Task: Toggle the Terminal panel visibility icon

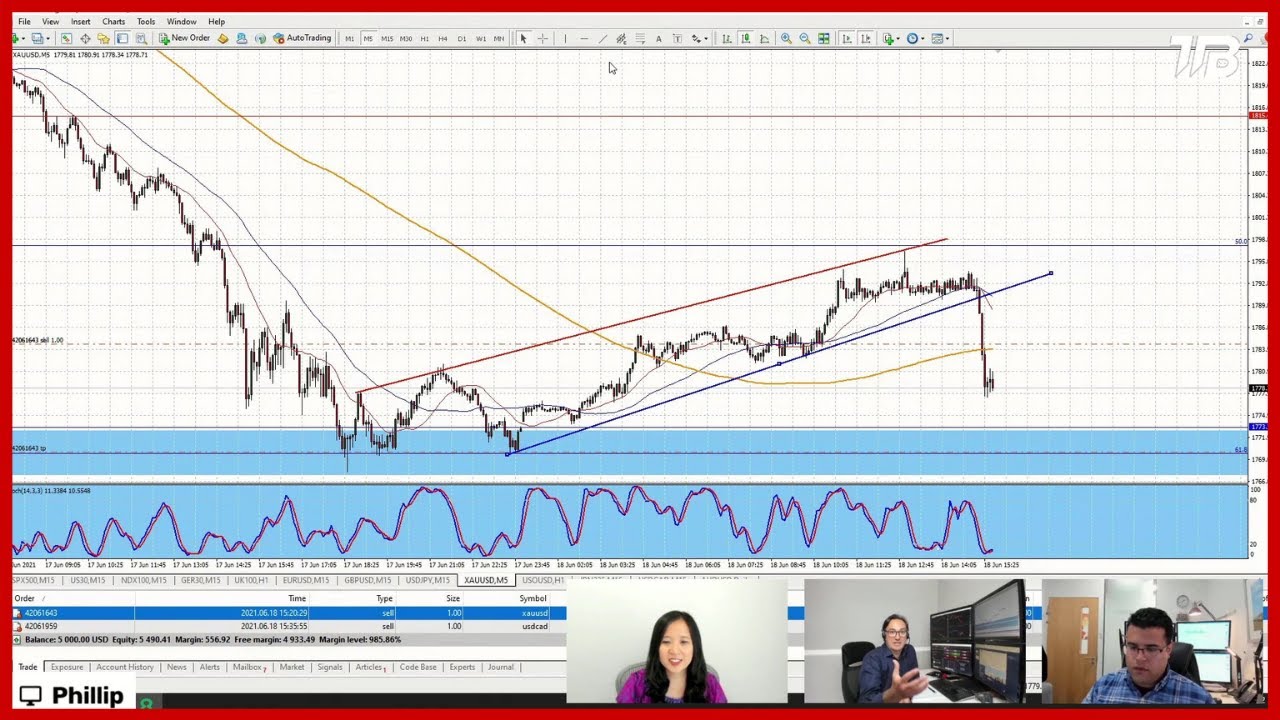Action: 122,38
